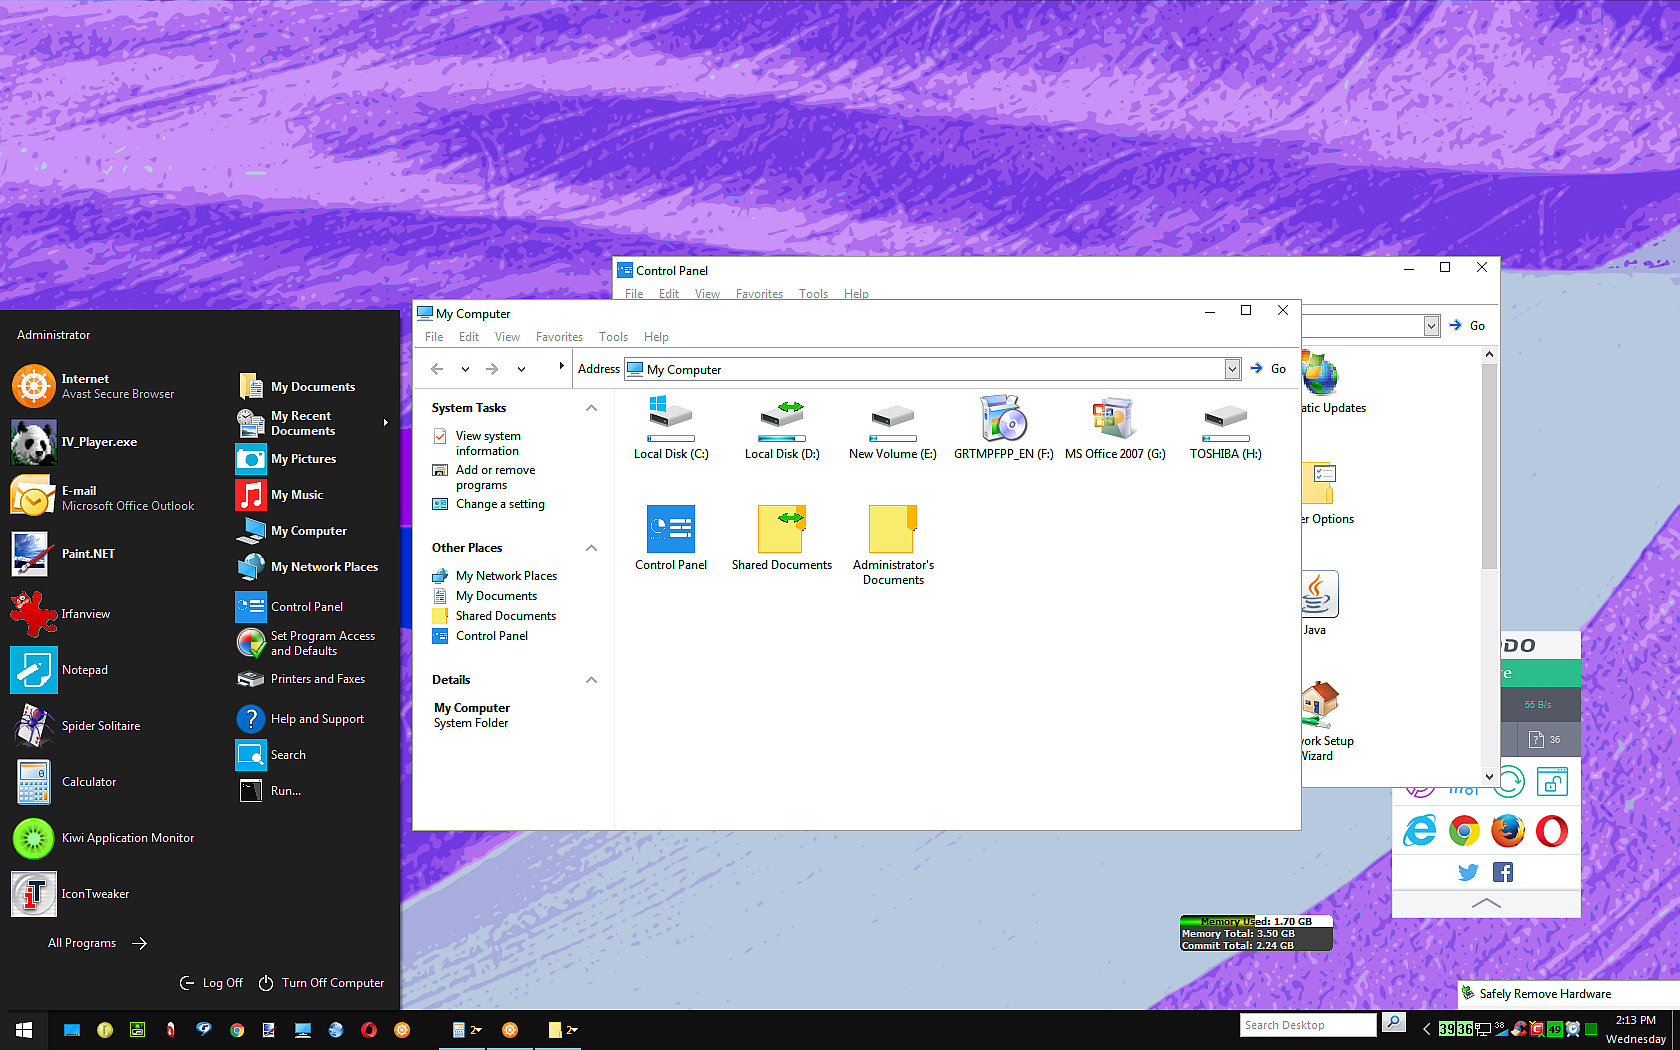Launch Paint.NET from Start menu
The image size is (1680, 1050).
point(88,554)
